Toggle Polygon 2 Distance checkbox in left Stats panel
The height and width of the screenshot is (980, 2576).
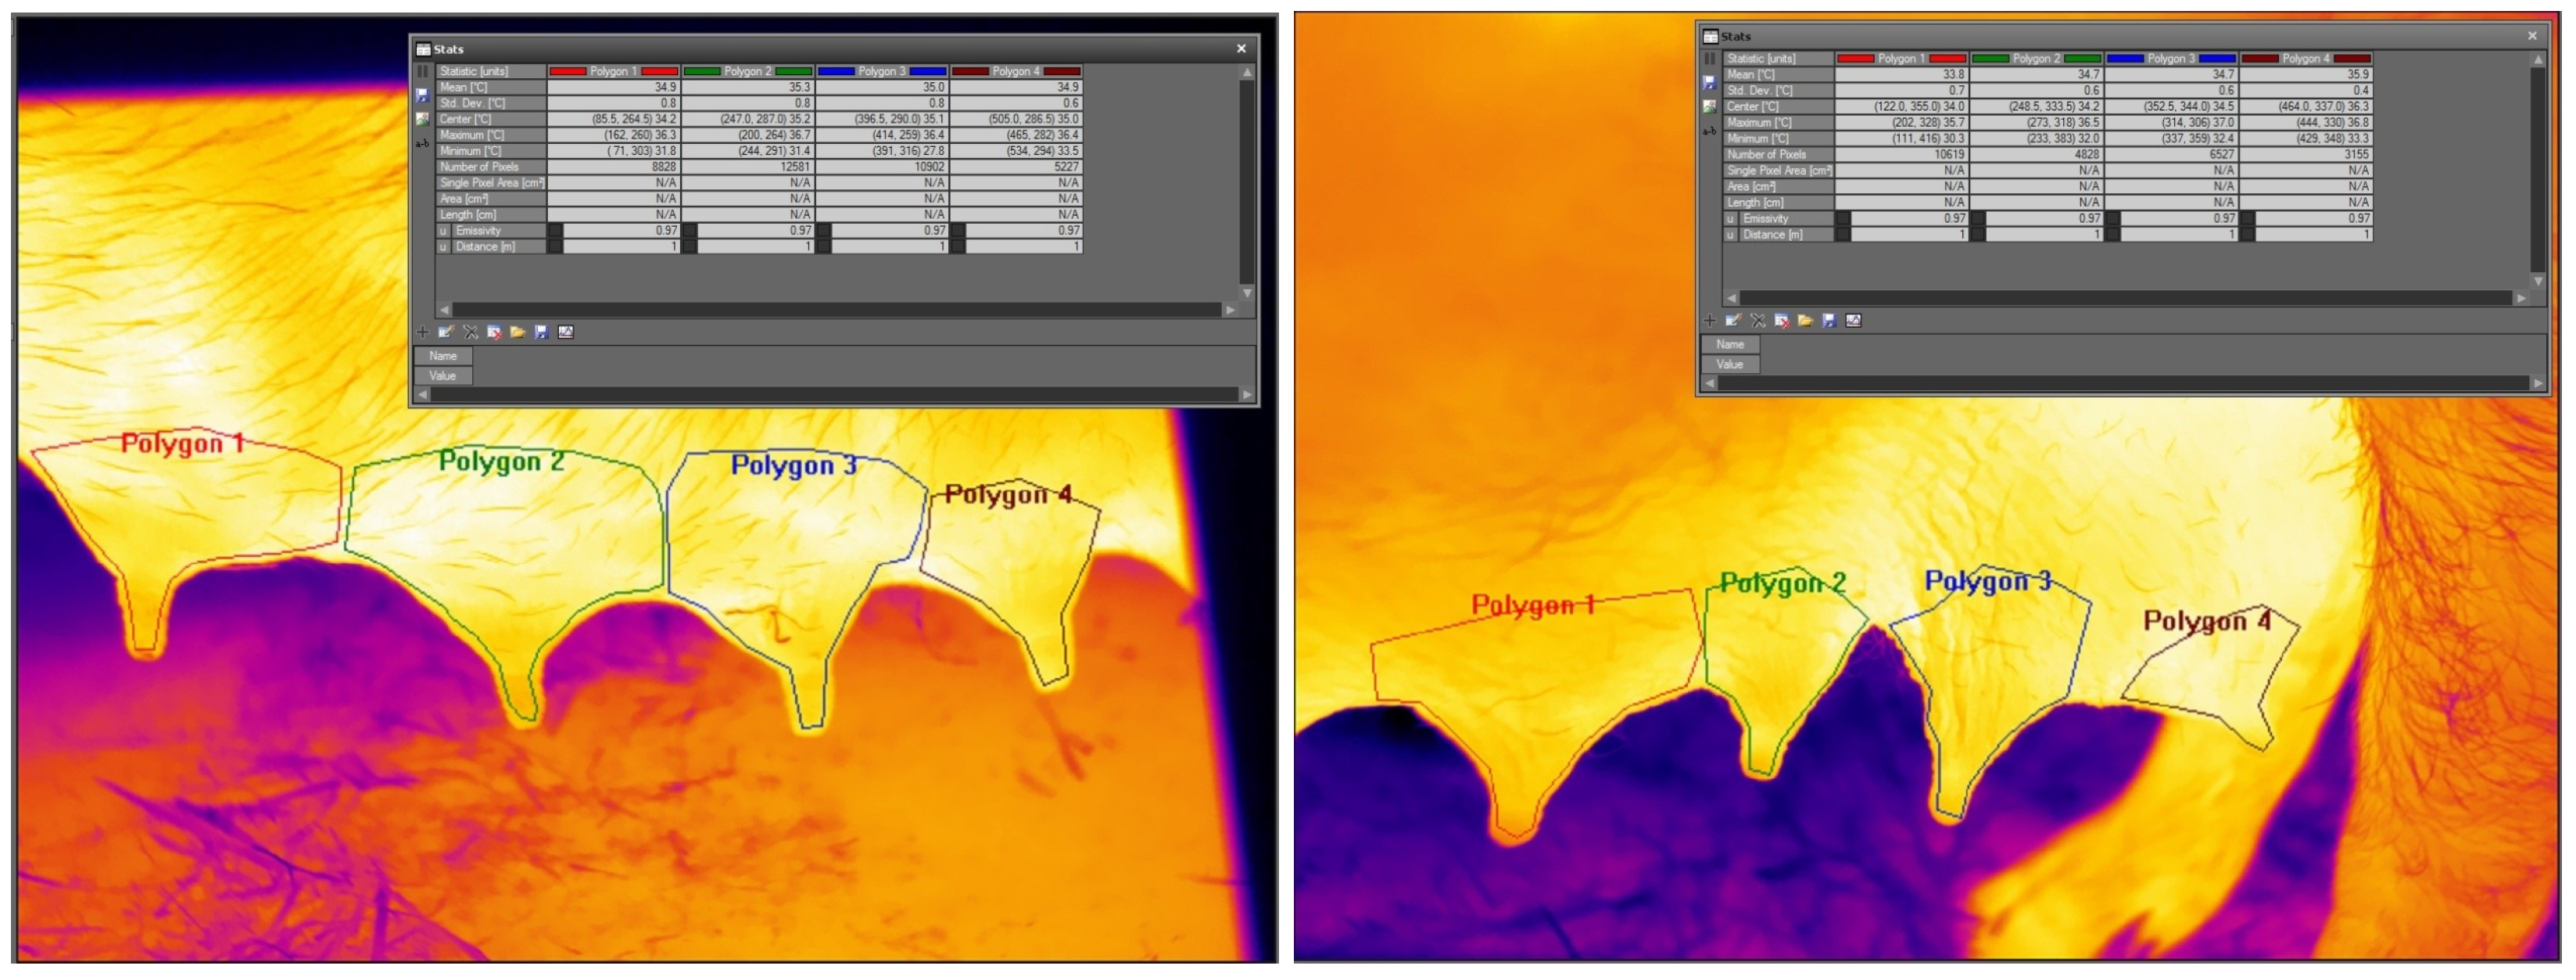click(689, 247)
